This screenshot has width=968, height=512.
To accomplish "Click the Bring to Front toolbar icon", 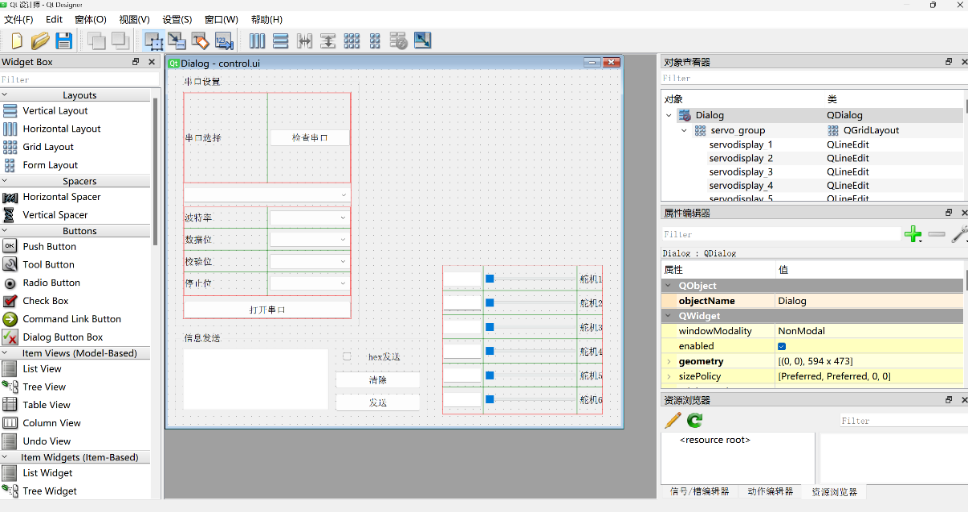I will pos(120,41).
